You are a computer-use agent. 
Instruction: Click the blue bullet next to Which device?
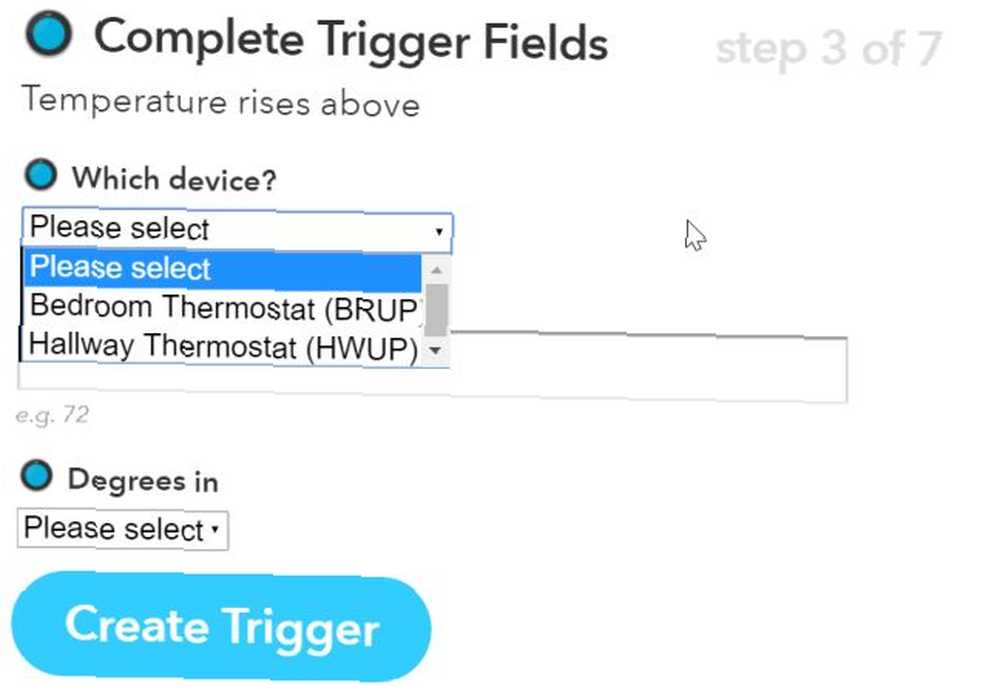coord(41,175)
